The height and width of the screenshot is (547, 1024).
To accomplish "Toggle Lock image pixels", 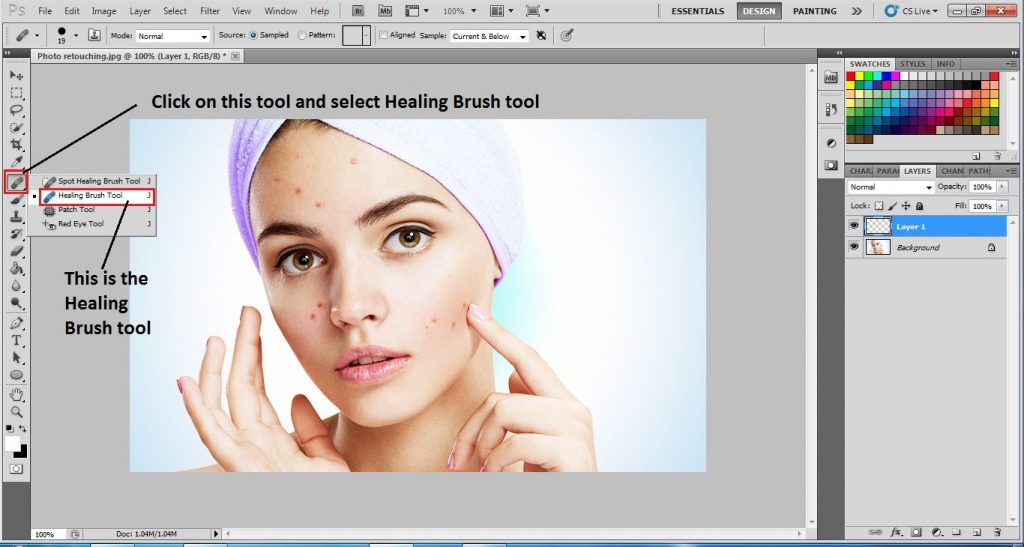I will click(892, 206).
